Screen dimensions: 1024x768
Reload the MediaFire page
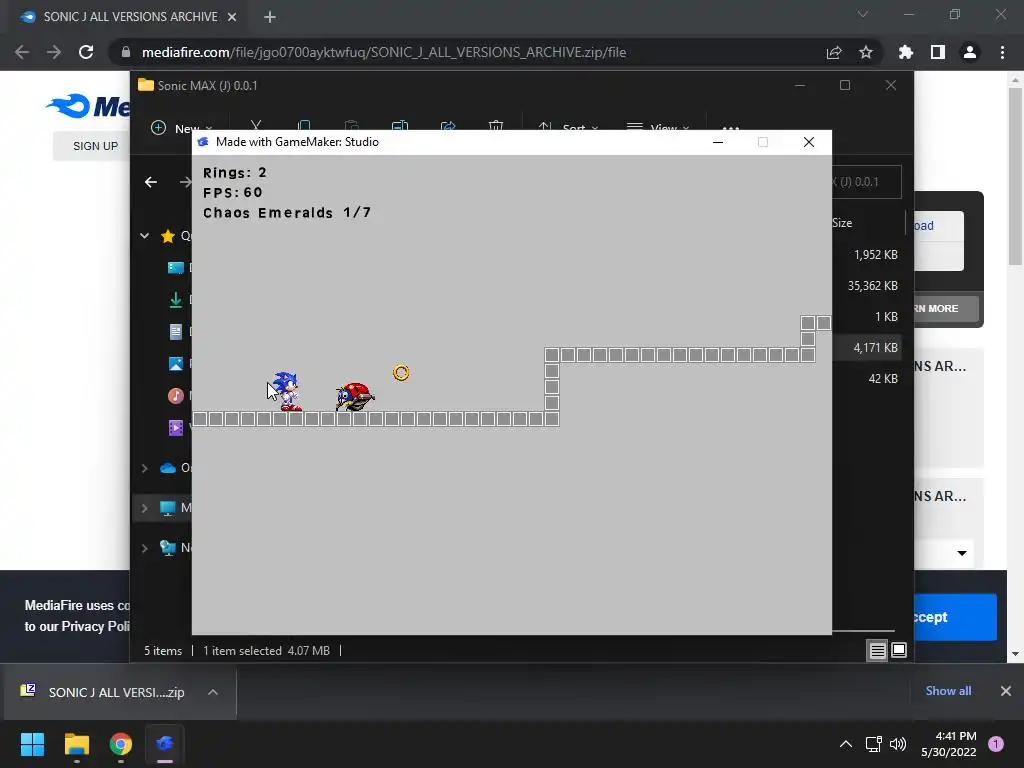pyautogui.click(x=86, y=52)
